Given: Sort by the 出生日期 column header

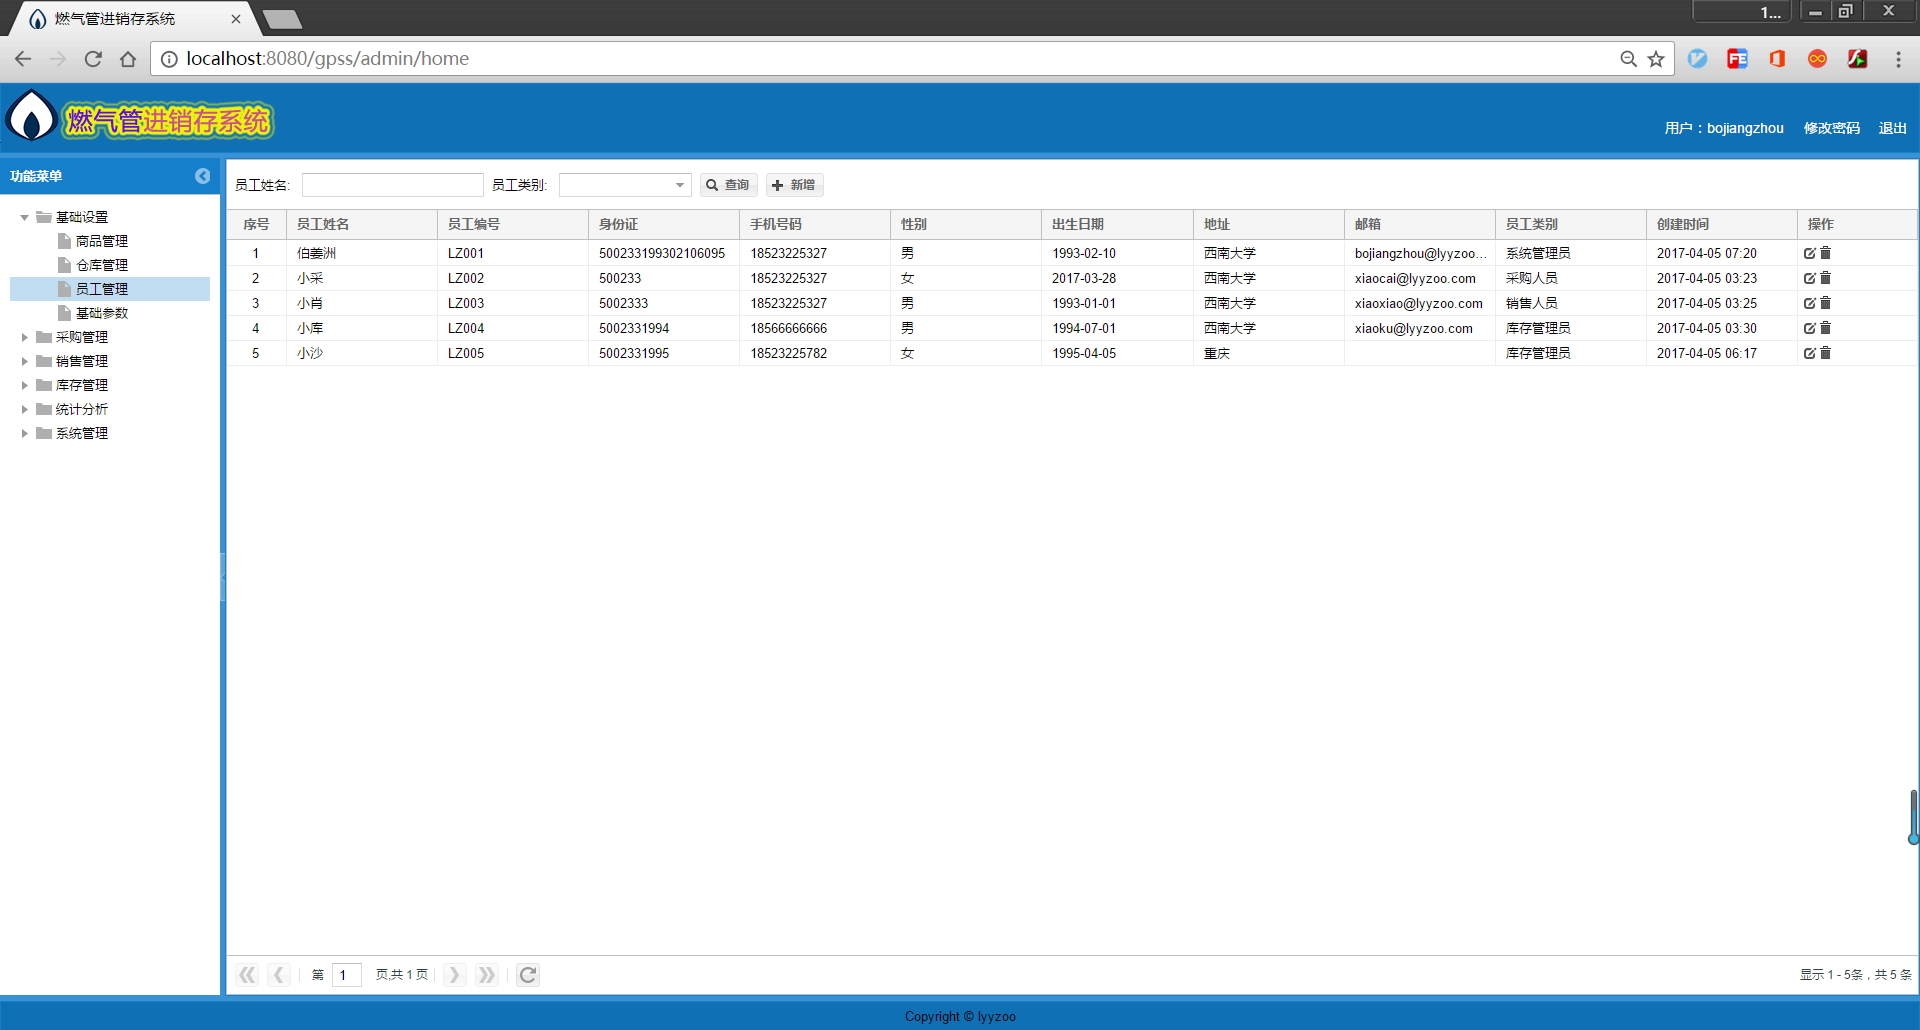Looking at the screenshot, I should coord(1117,224).
